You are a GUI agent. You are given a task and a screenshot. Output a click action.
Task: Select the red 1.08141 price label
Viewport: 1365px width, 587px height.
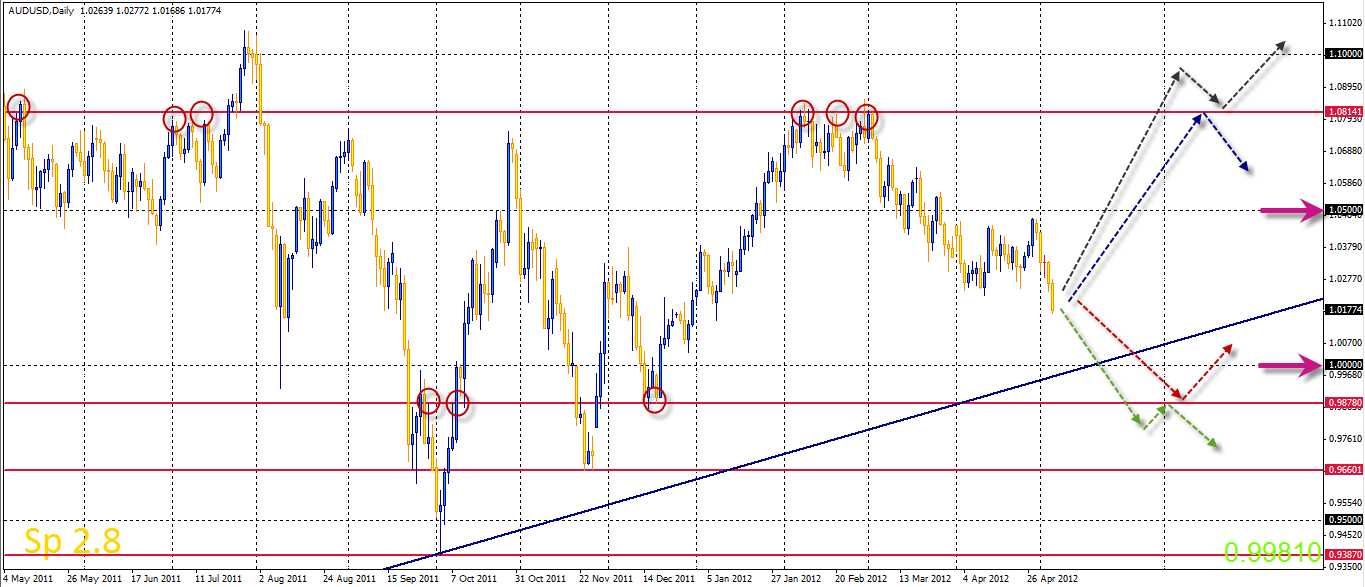click(x=1342, y=112)
